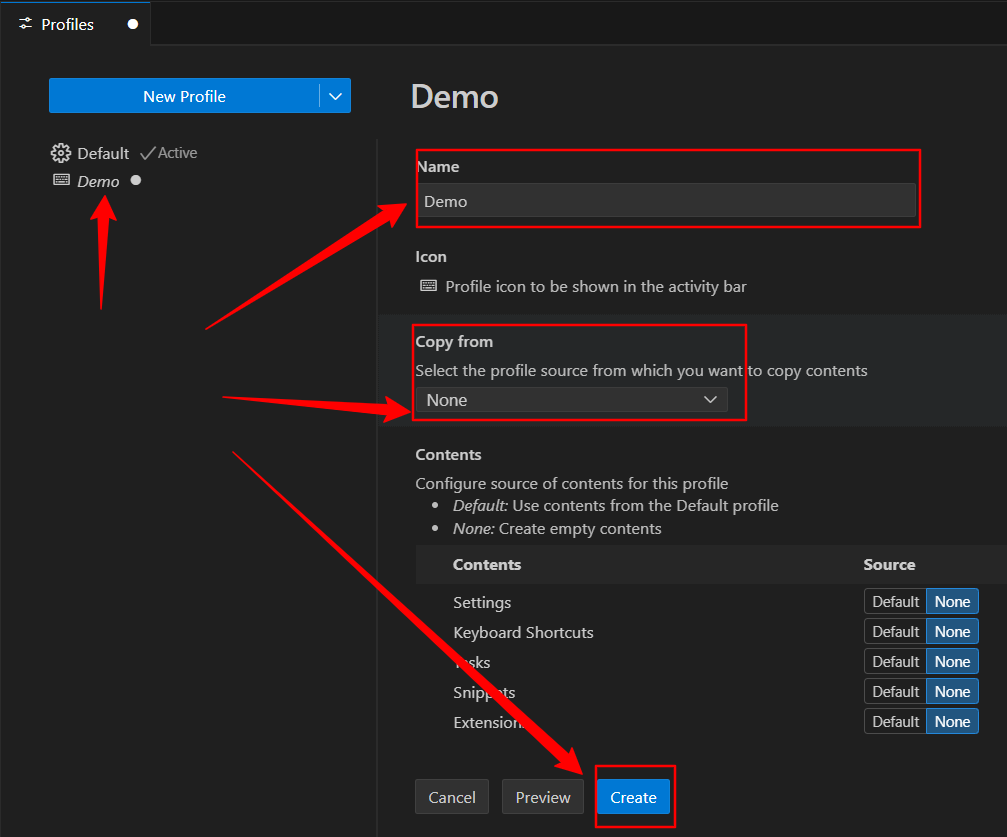Click the Contents column header
This screenshot has height=837, width=1007.
point(487,565)
